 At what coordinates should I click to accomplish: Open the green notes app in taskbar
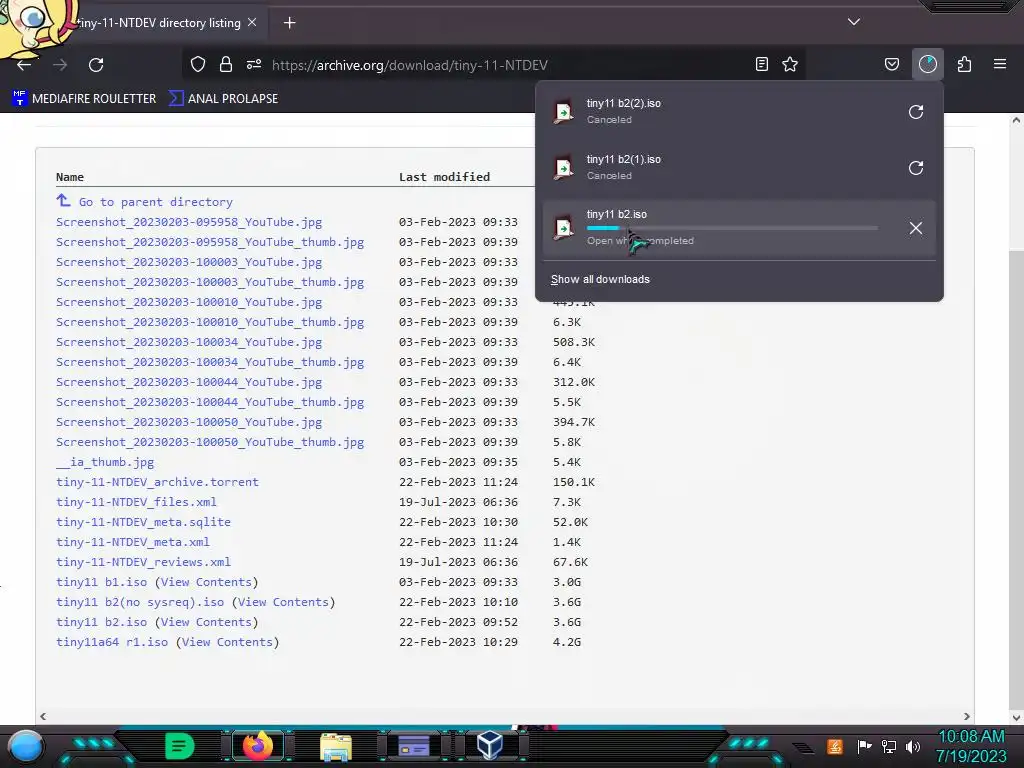pyautogui.click(x=180, y=746)
